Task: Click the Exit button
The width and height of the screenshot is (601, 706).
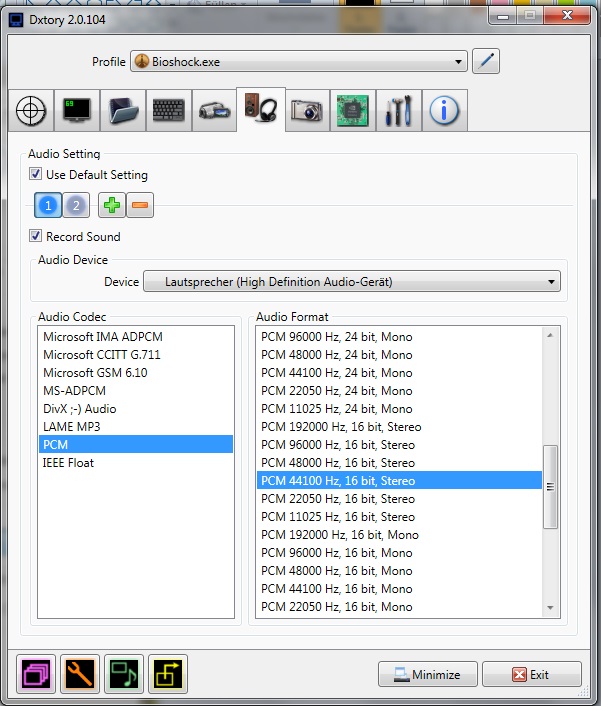Action: coord(532,674)
